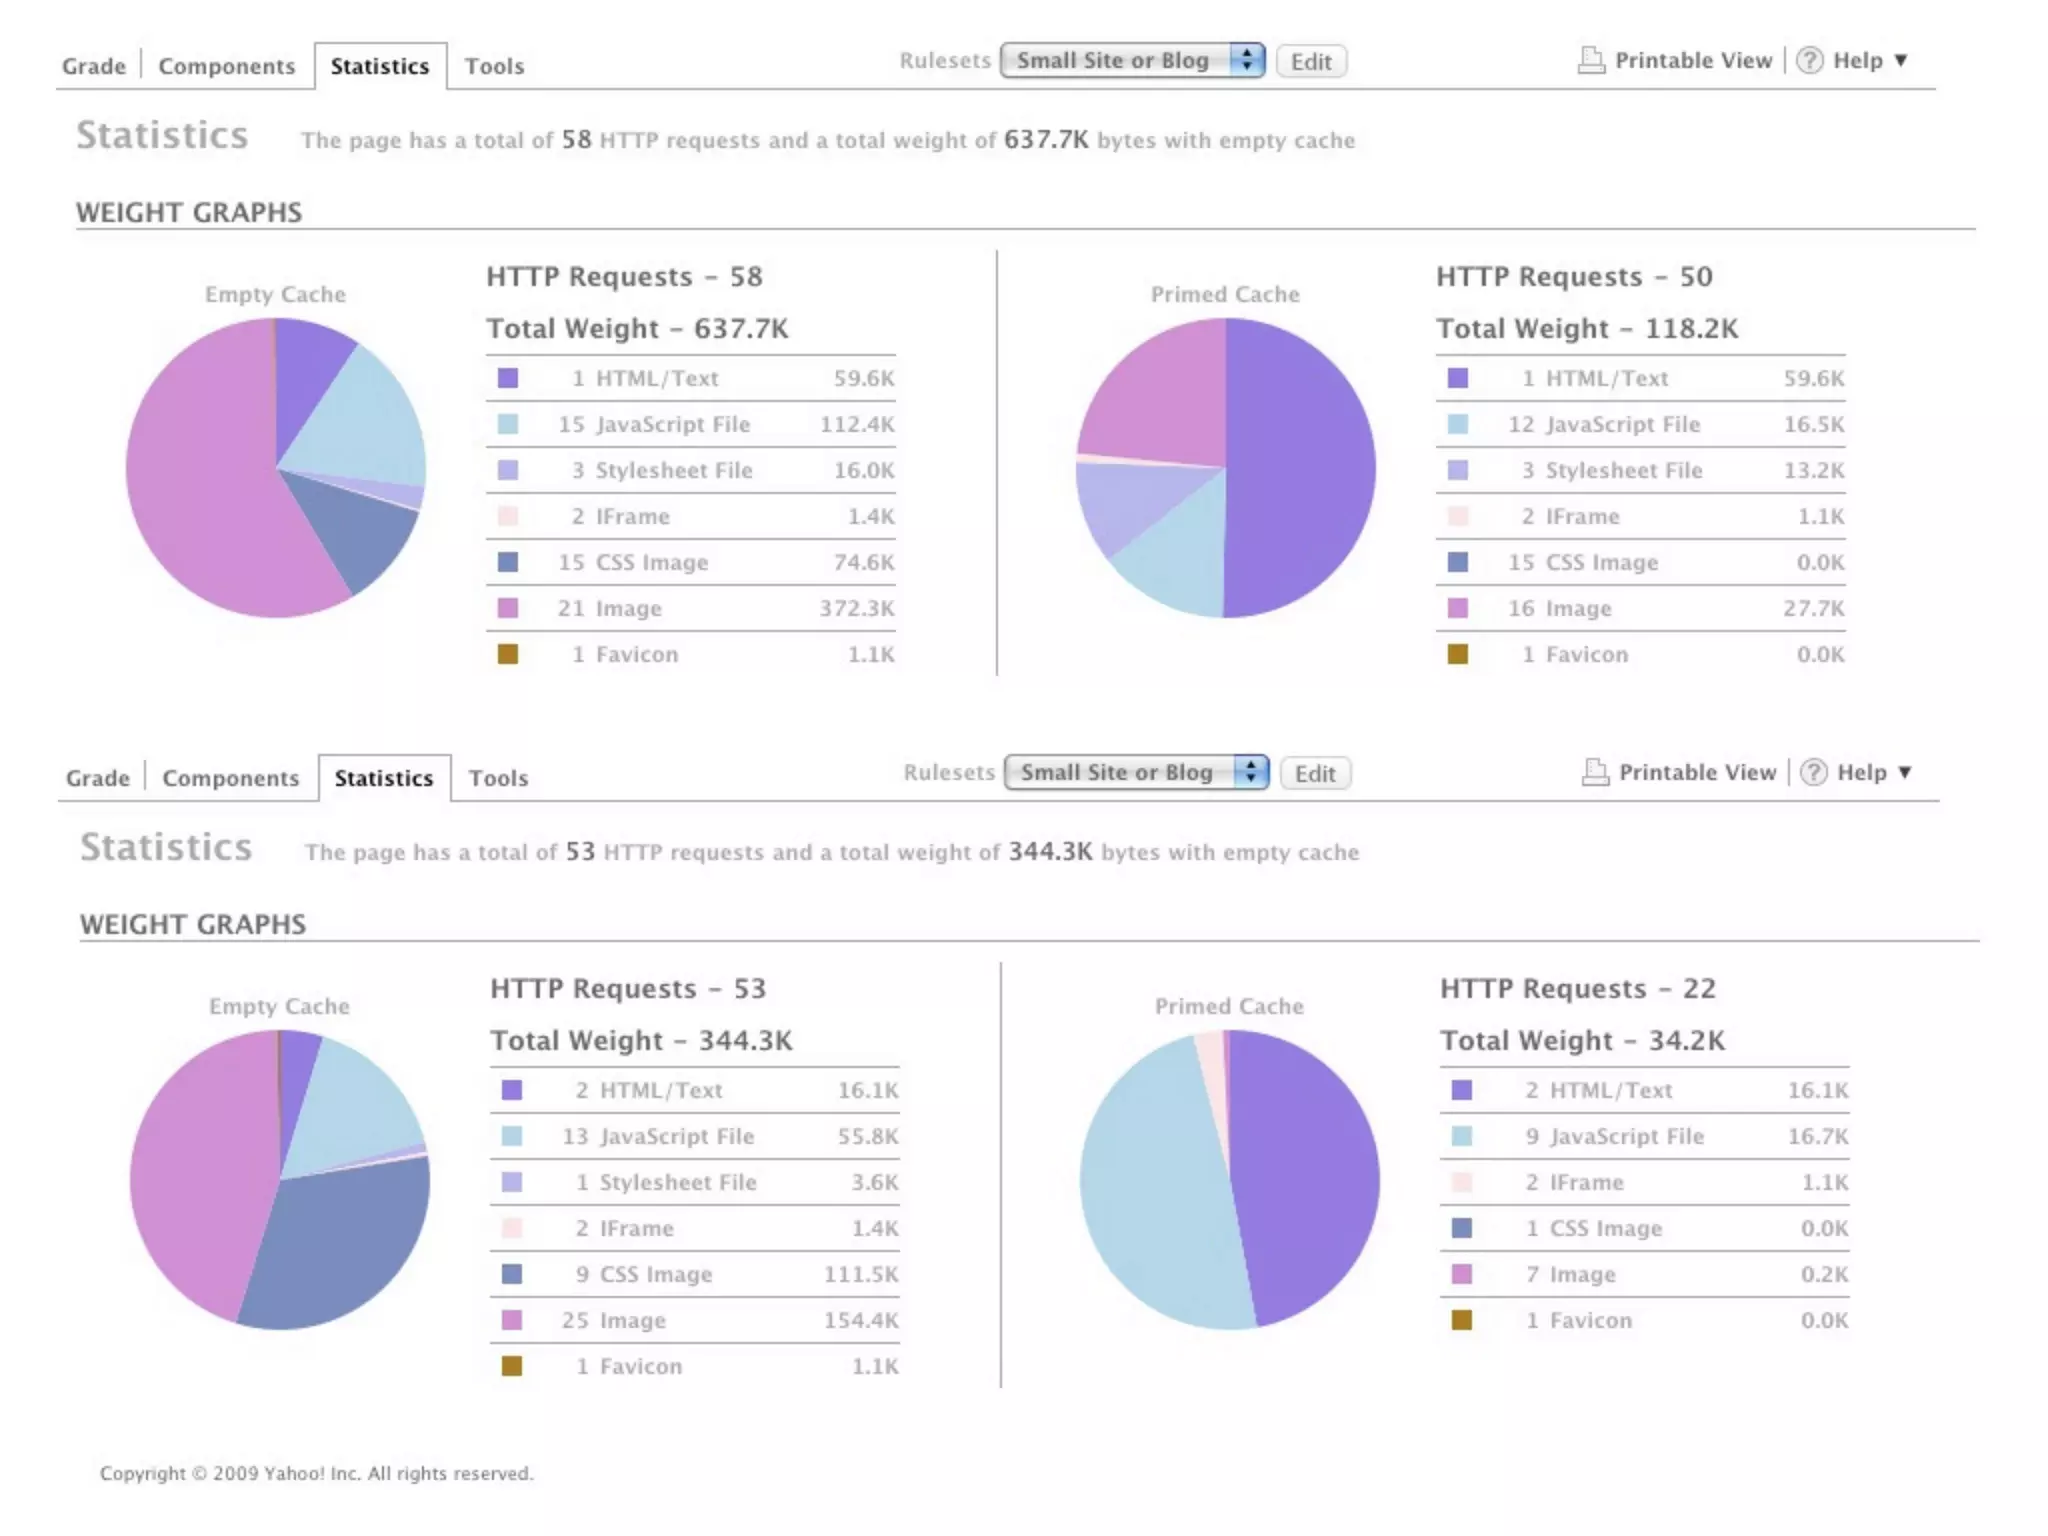Open the top Components tab
Screen dimensions: 2048x1536
[x=227, y=67]
